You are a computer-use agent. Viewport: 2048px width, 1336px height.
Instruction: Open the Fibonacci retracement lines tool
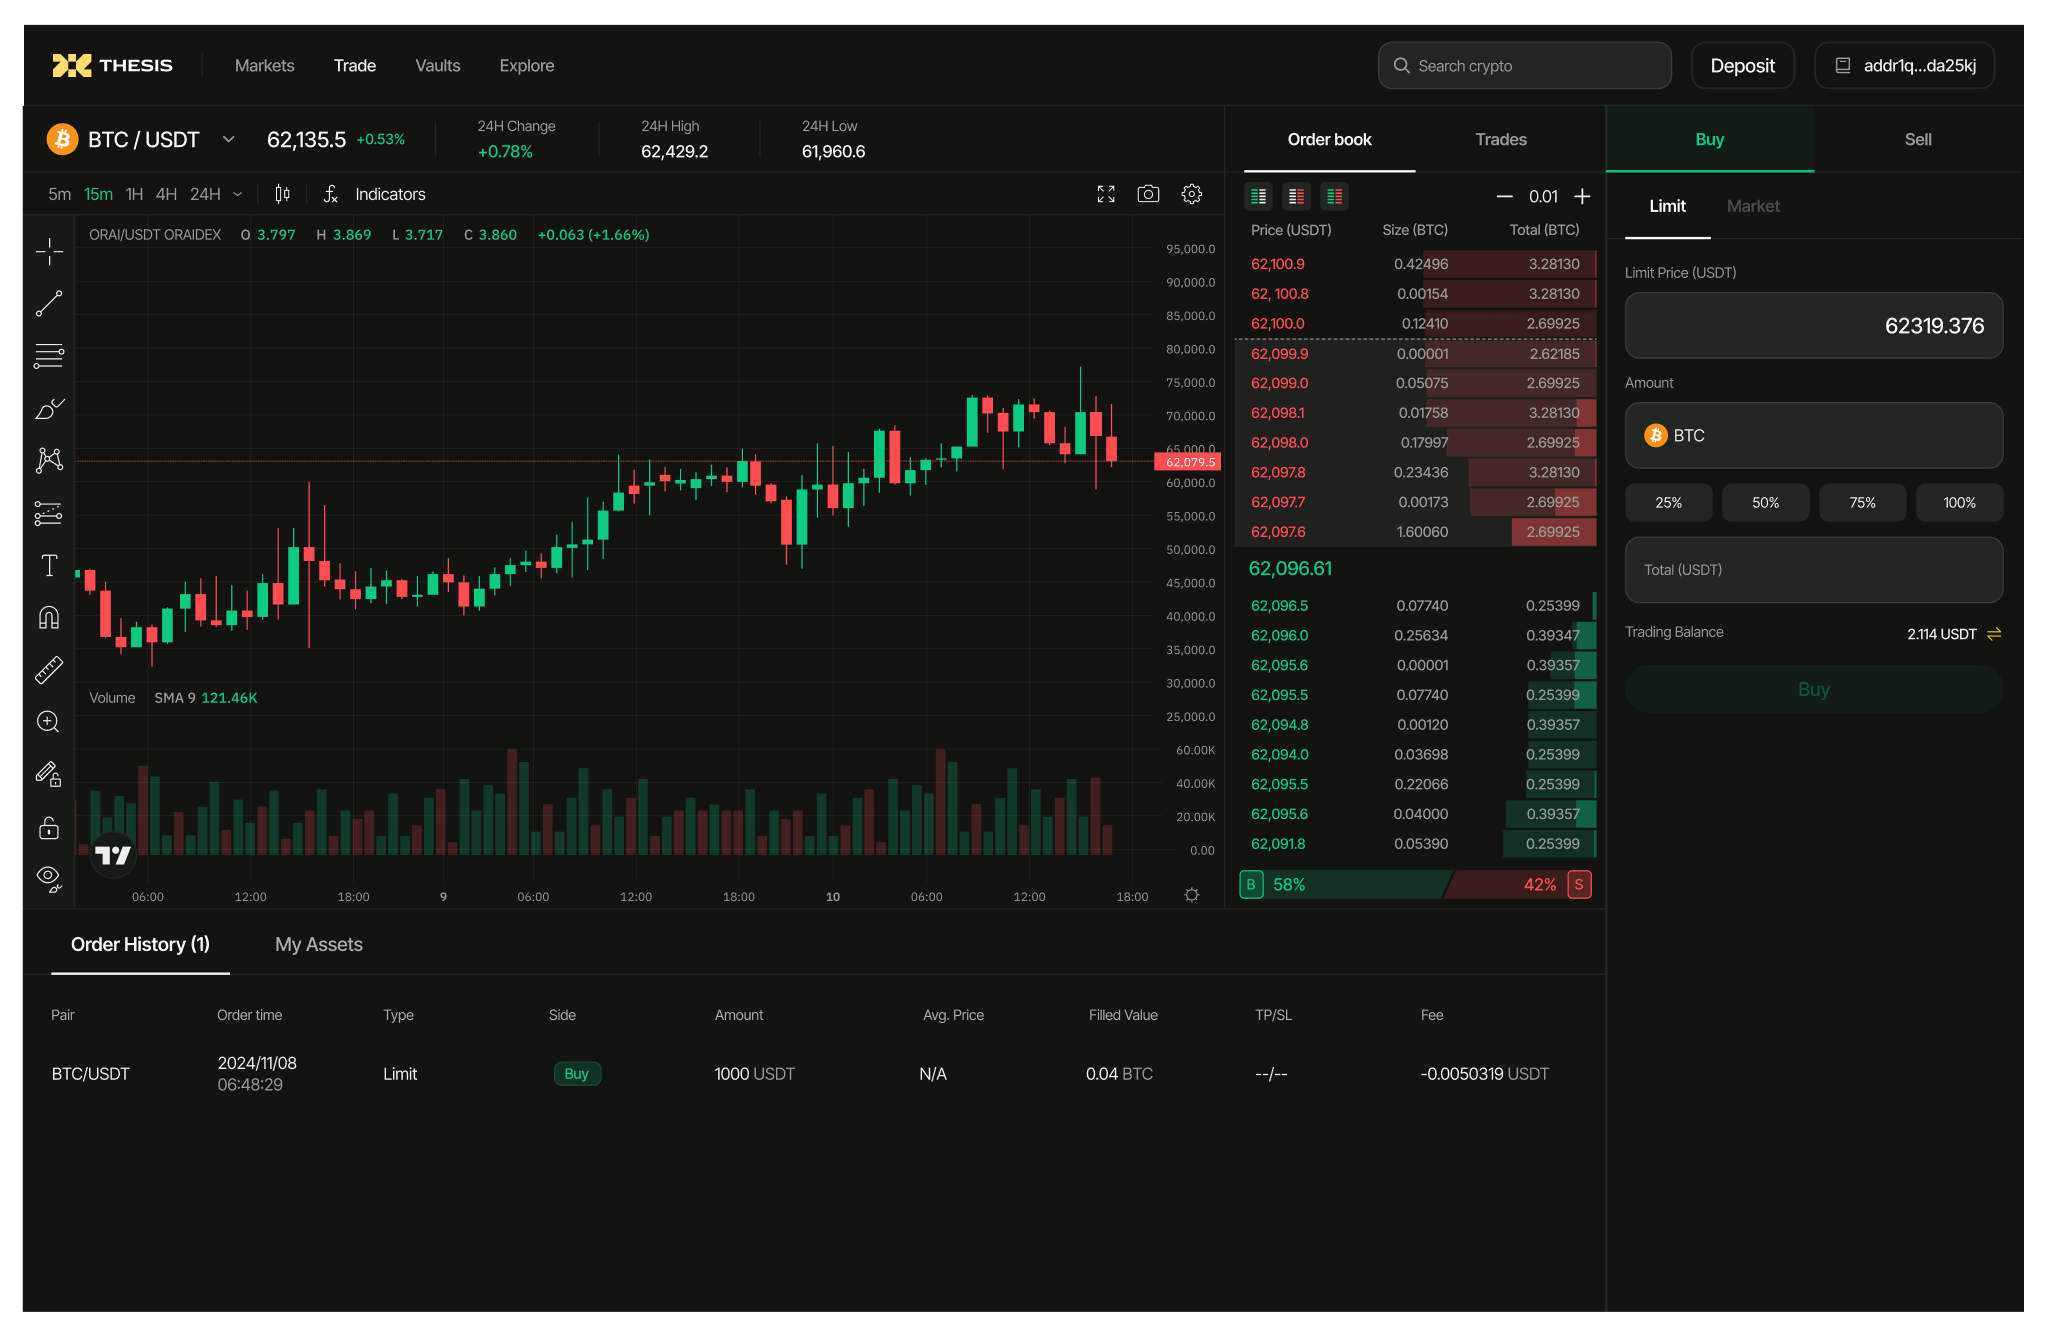point(49,356)
